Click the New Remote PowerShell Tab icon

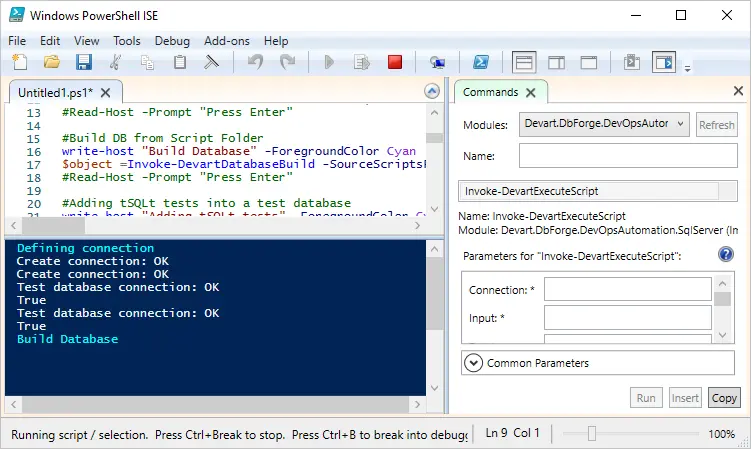[437, 63]
